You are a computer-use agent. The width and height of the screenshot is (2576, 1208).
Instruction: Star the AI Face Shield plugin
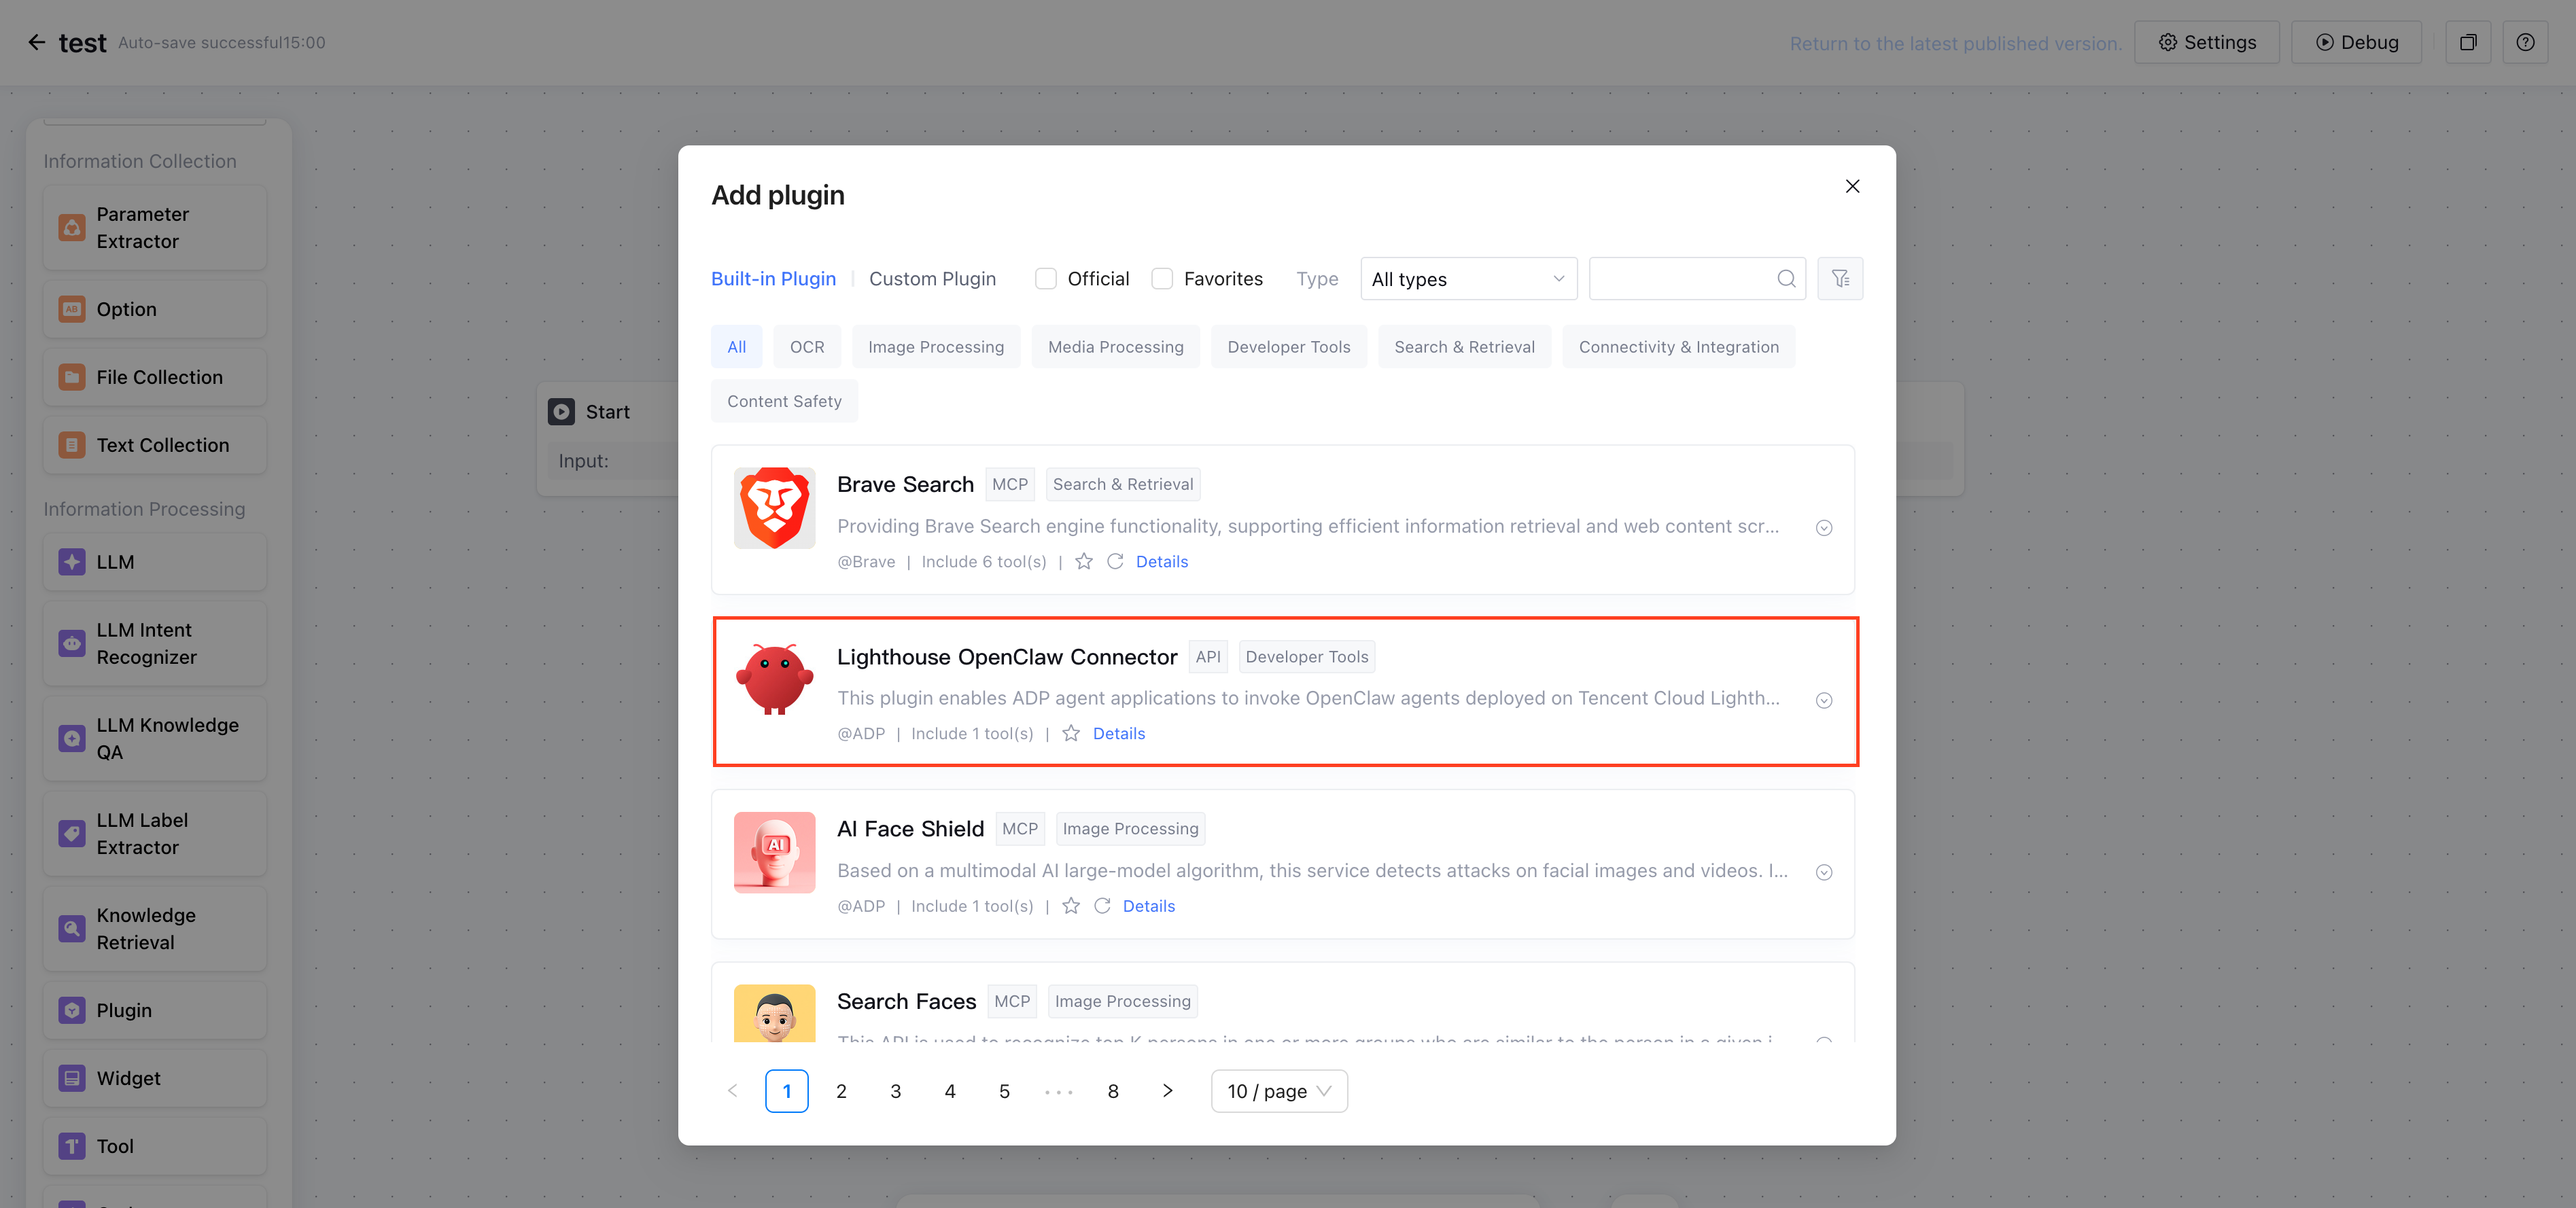click(x=1071, y=906)
